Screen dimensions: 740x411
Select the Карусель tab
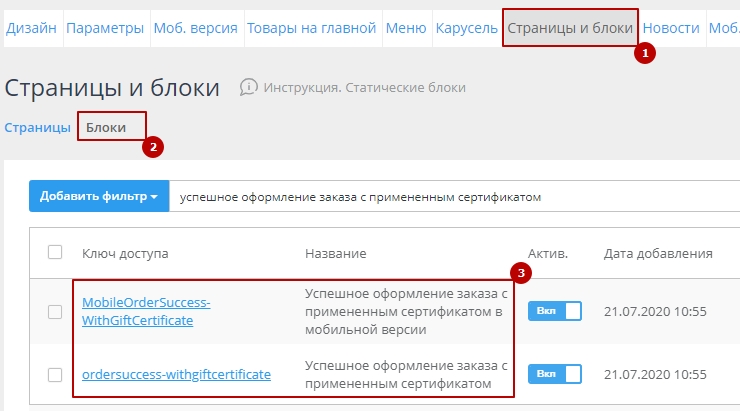click(466, 28)
